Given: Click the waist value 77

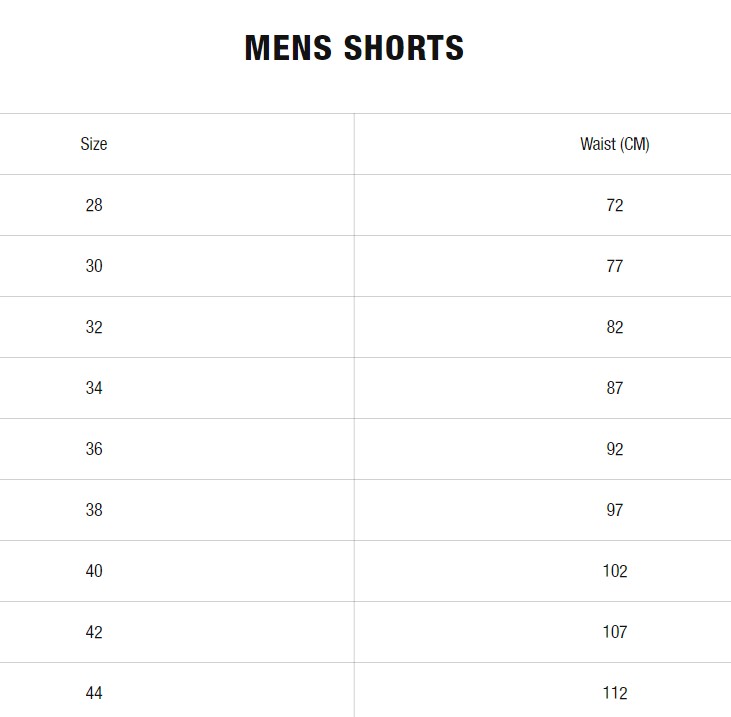Looking at the screenshot, I should pyautogui.click(x=614, y=266).
